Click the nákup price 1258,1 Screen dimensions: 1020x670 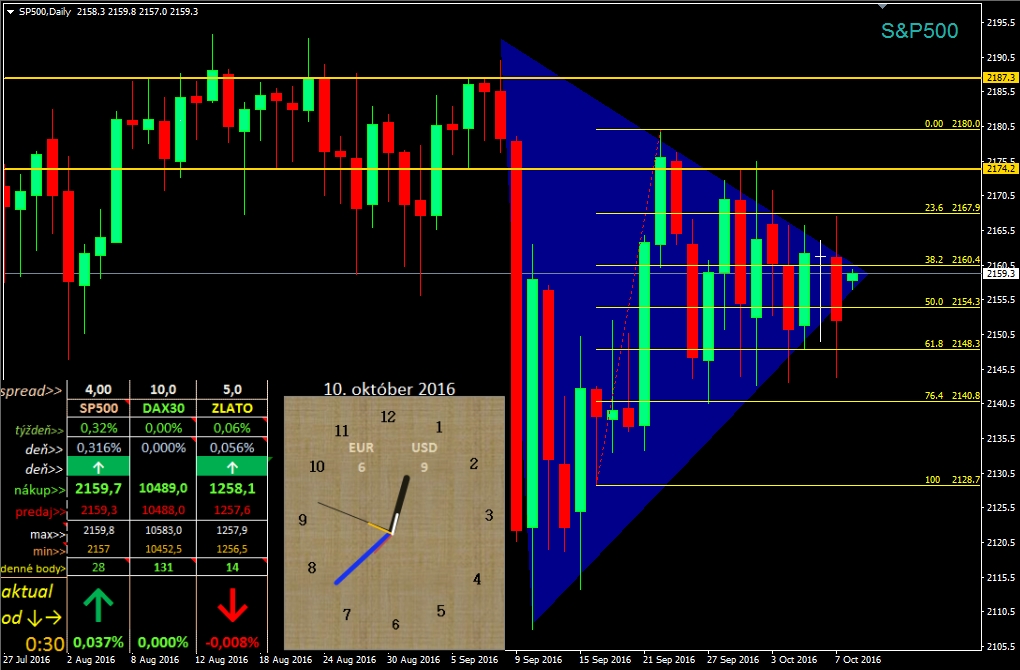pos(232,488)
